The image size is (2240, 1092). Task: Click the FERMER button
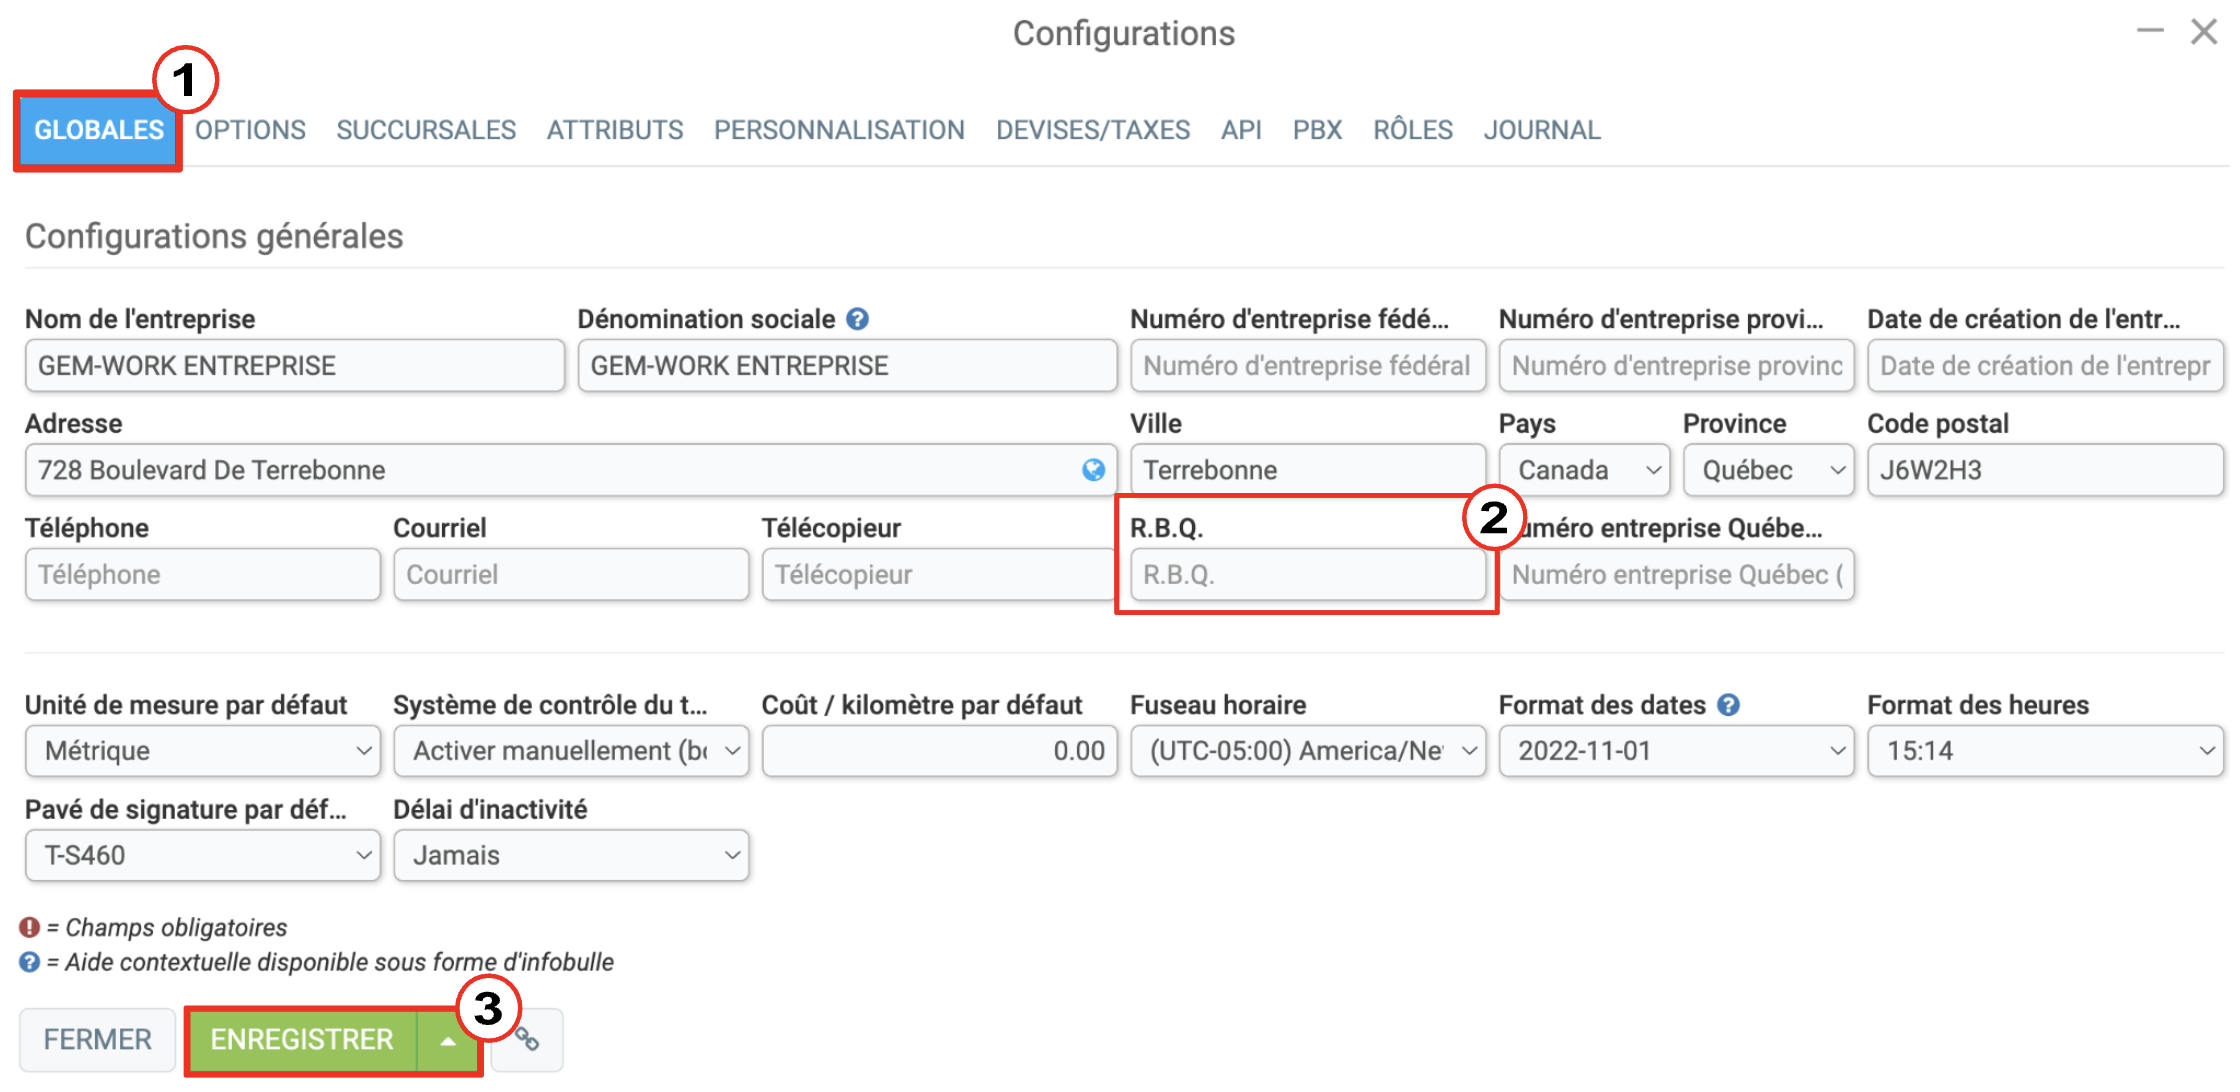[x=97, y=1040]
